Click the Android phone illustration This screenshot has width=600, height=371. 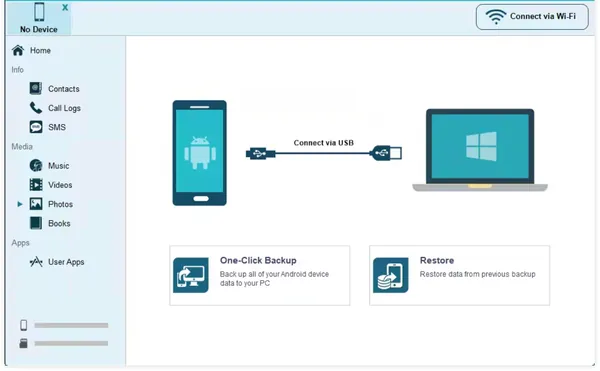pos(199,153)
